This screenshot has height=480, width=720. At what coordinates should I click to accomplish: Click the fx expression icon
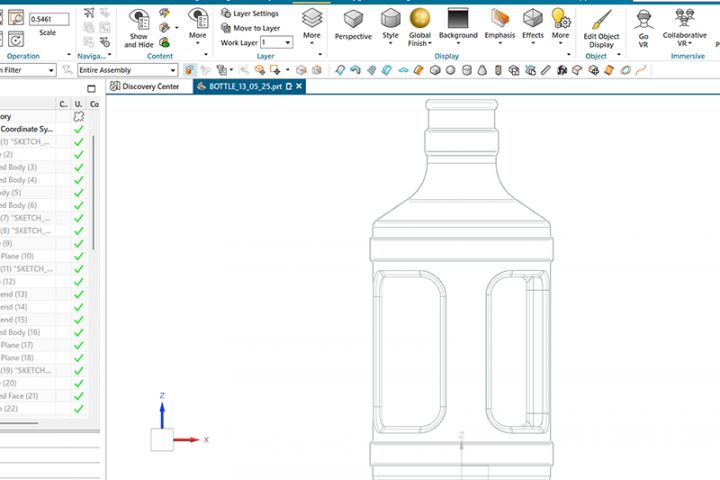click(x=562, y=70)
